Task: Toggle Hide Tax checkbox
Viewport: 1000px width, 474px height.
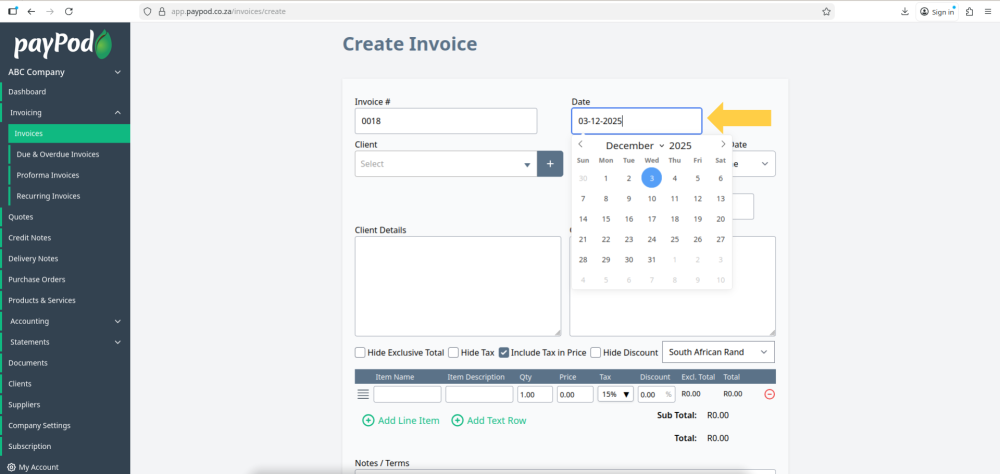Action: pyautogui.click(x=453, y=352)
